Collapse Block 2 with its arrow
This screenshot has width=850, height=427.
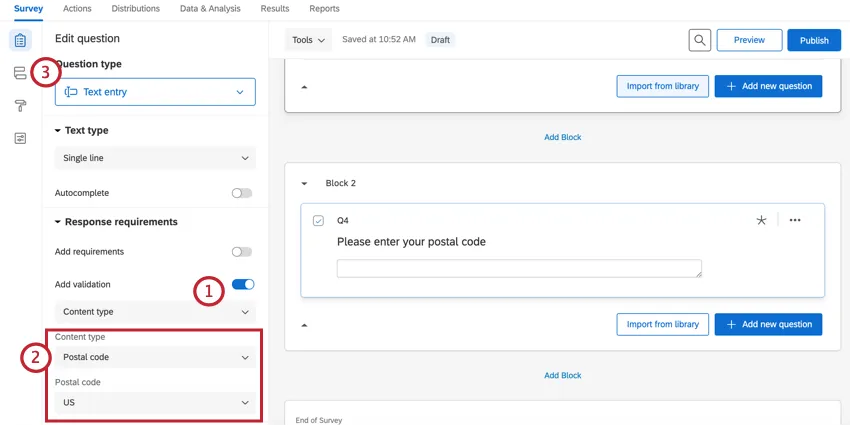tap(304, 184)
